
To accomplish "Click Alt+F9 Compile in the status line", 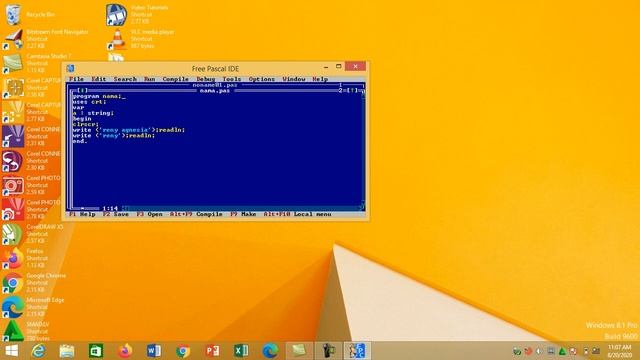I will pos(196,214).
